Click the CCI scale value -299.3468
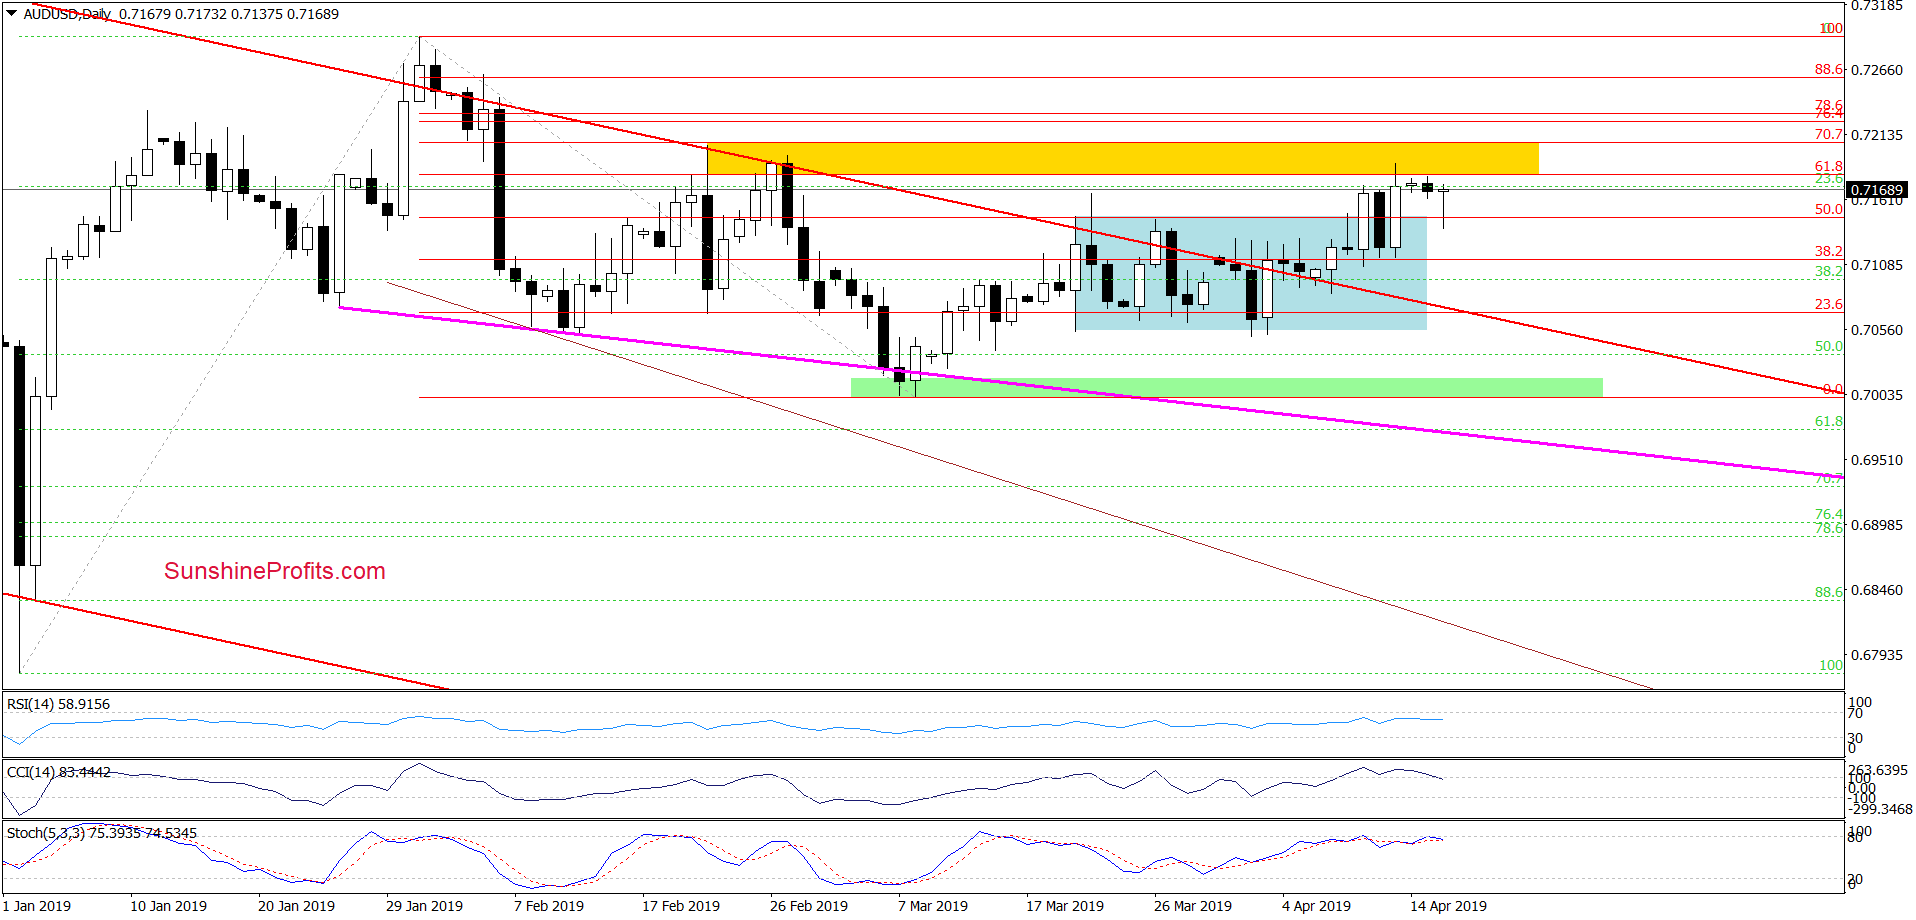Screen dimensions: 1916x920 point(1880,809)
